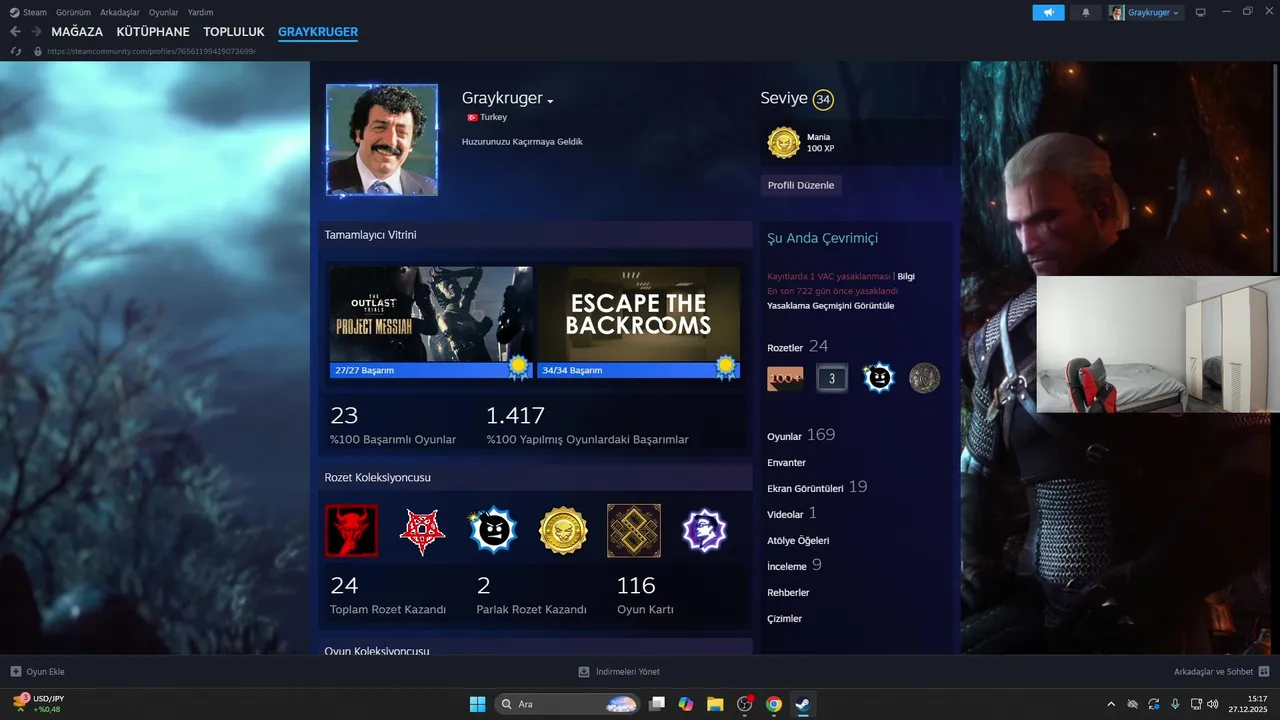Viewport: 1280px width, 720px height.
Task: Click the gold Mania badge icon
Action: click(x=783, y=143)
